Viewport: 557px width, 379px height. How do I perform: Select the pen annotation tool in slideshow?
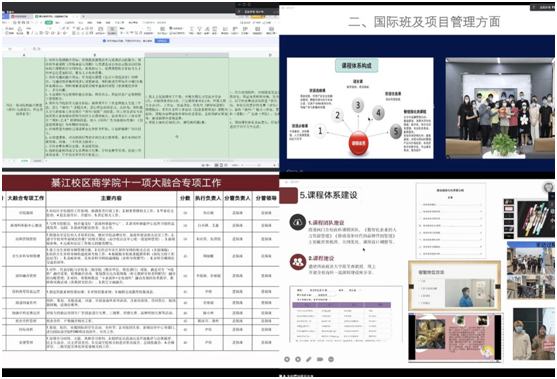tap(309, 359)
